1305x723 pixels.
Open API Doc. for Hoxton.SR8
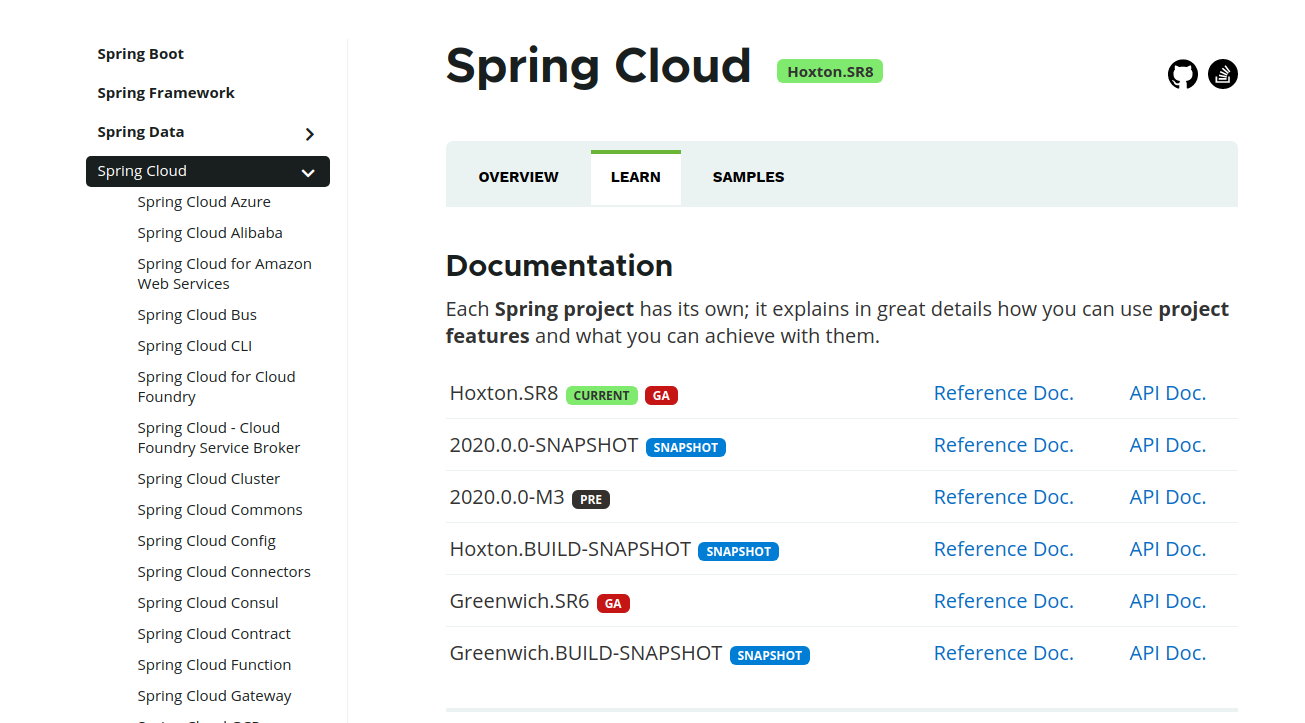pos(1168,393)
